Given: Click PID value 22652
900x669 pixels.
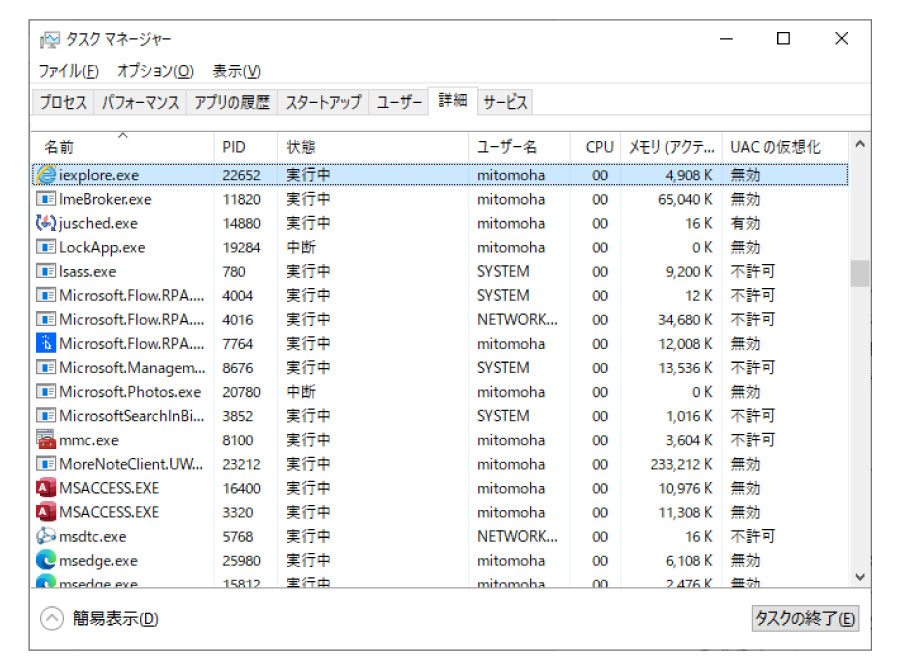Looking at the screenshot, I should (x=241, y=175).
